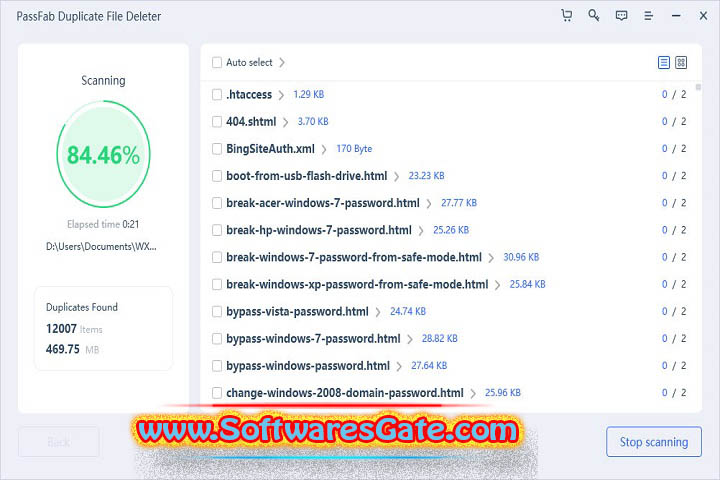
Task: Select the BingSiteAuth.xml file name
Action: (270, 148)
